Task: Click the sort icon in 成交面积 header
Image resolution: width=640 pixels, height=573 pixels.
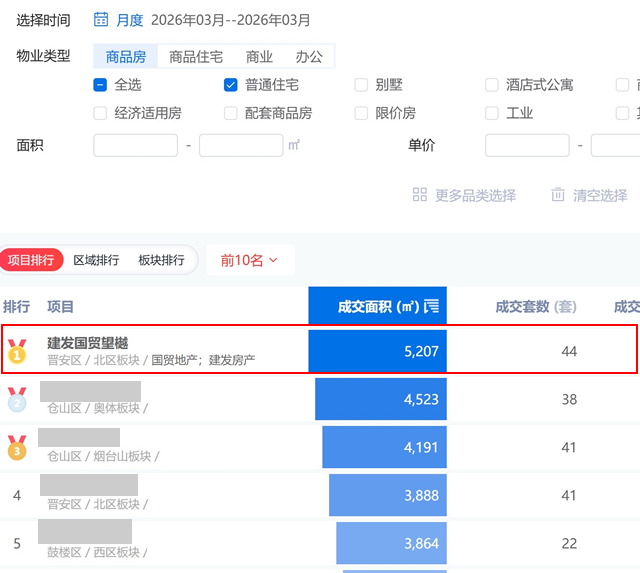Action: [431, 306]
